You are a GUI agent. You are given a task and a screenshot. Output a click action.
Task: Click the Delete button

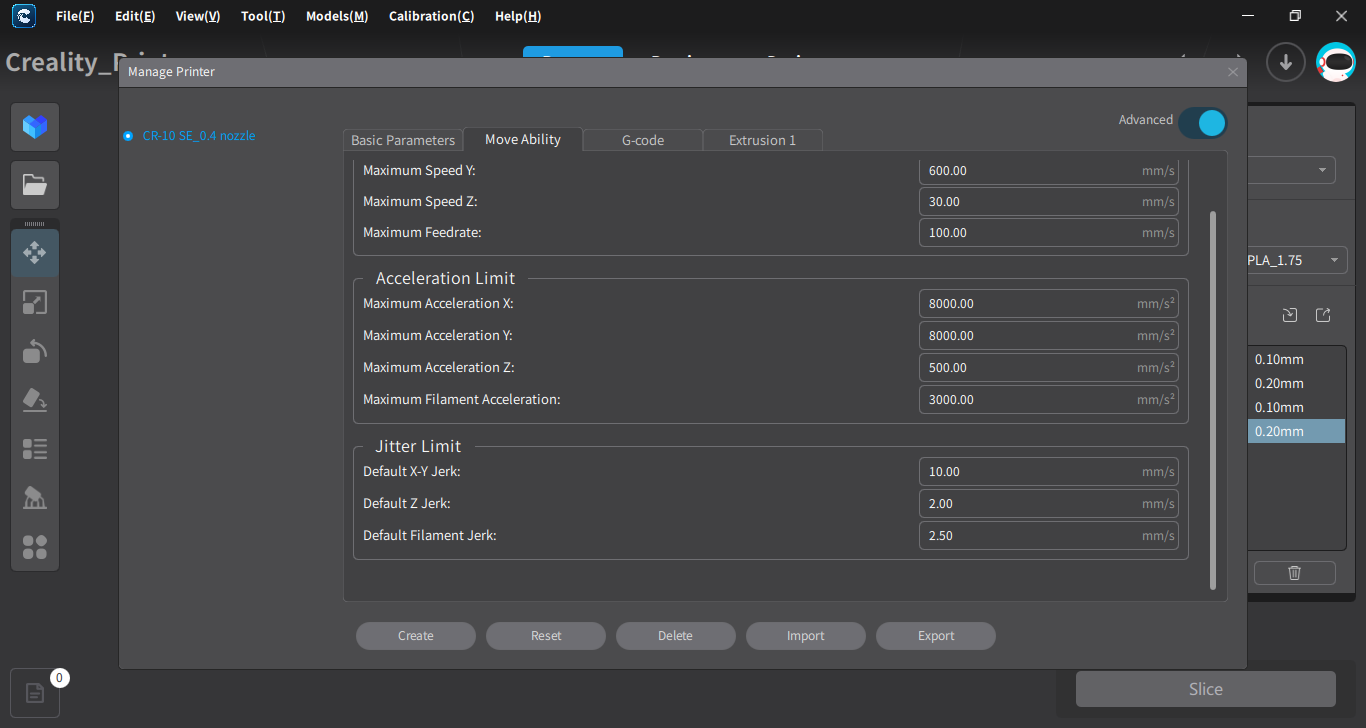676,636
